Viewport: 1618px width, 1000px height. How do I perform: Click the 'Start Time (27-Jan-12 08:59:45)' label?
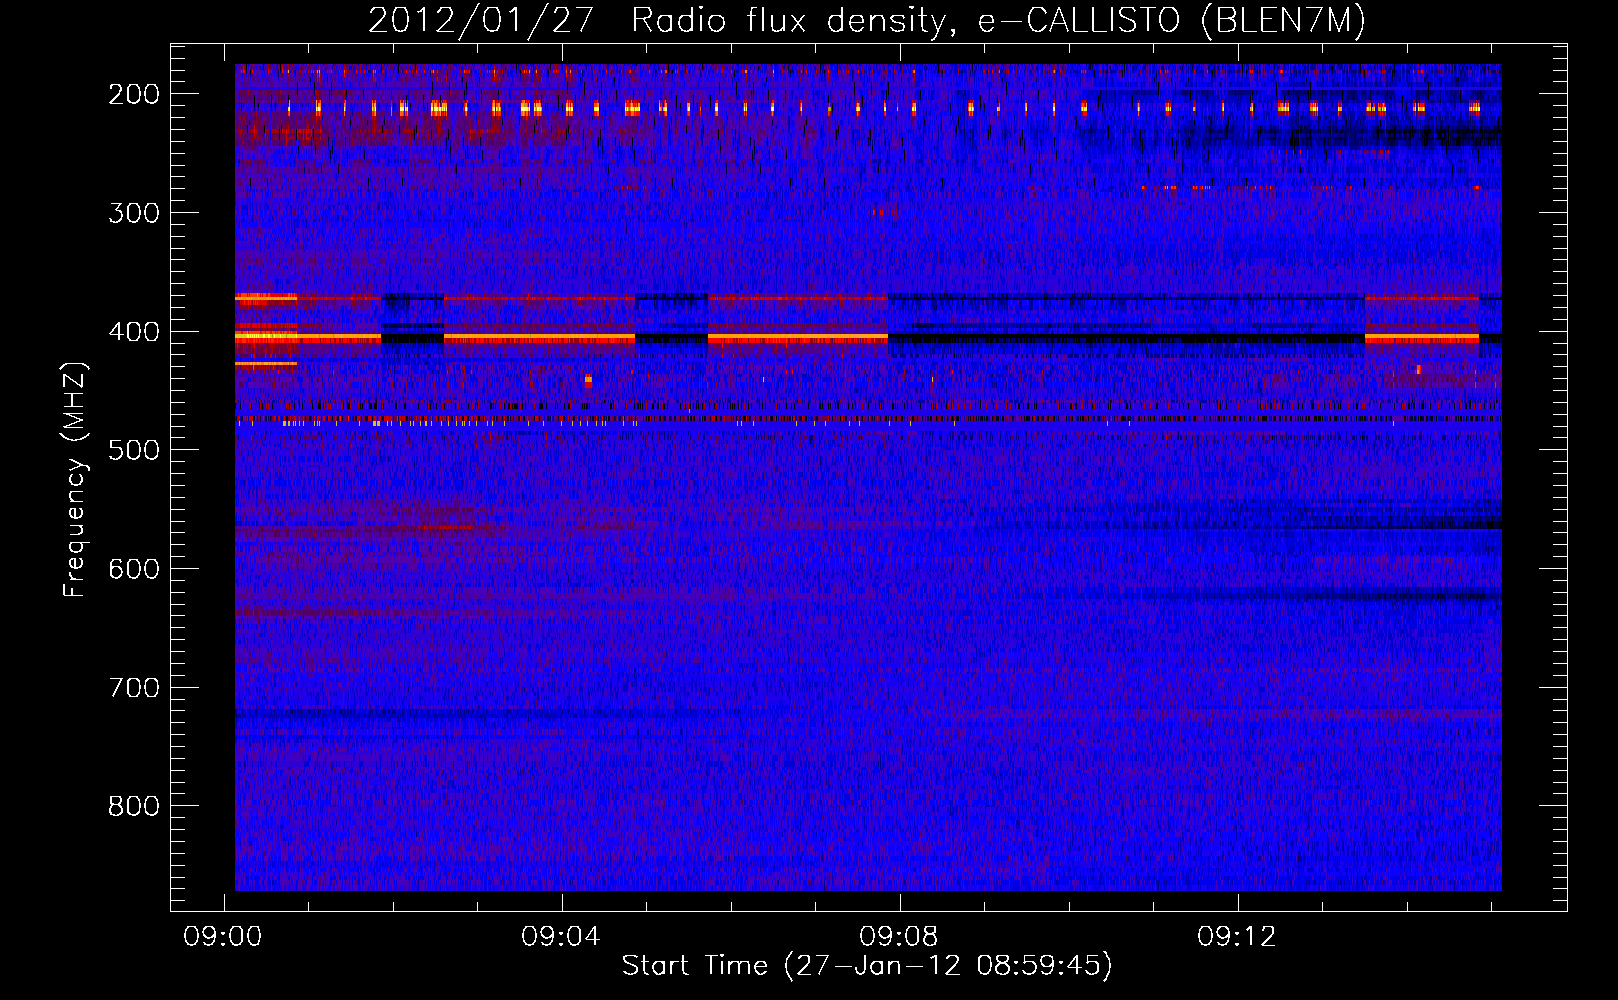pyautogui.click(x=867, y=966)
